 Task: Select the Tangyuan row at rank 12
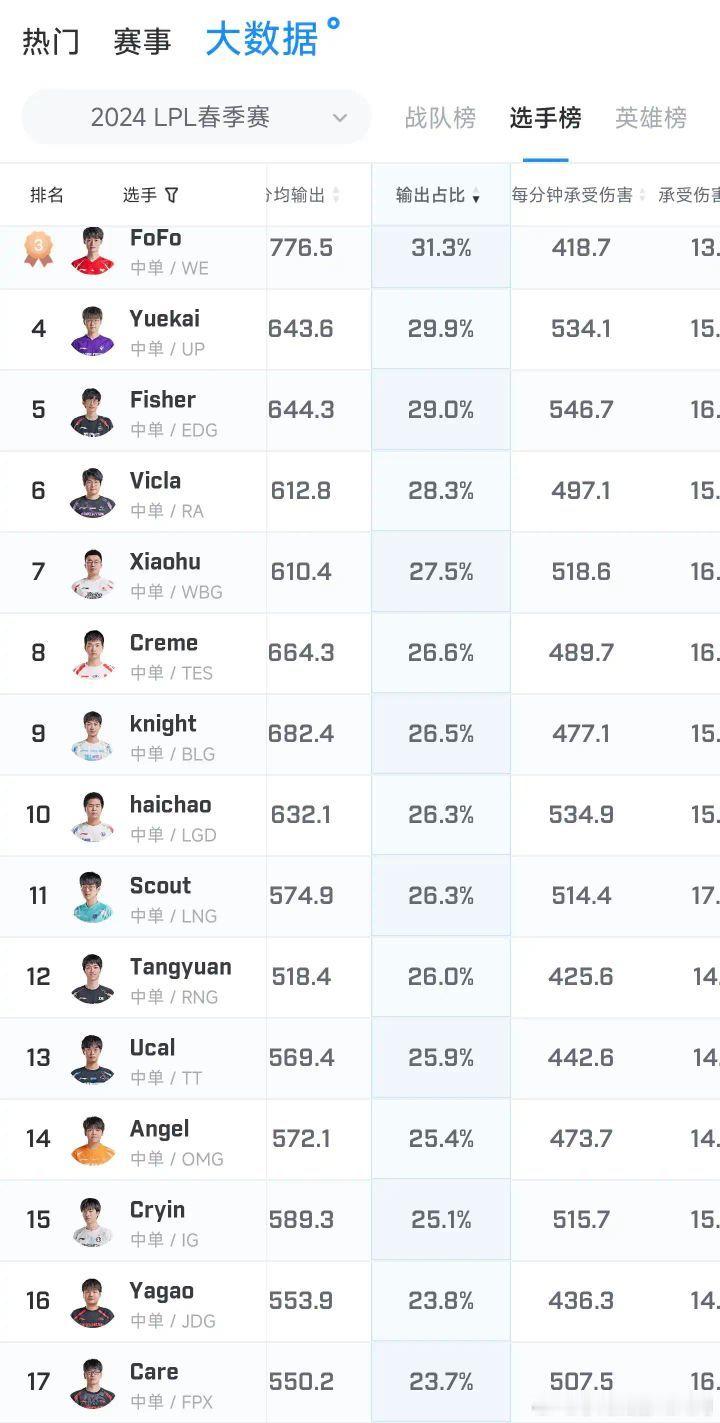[360, 978]
